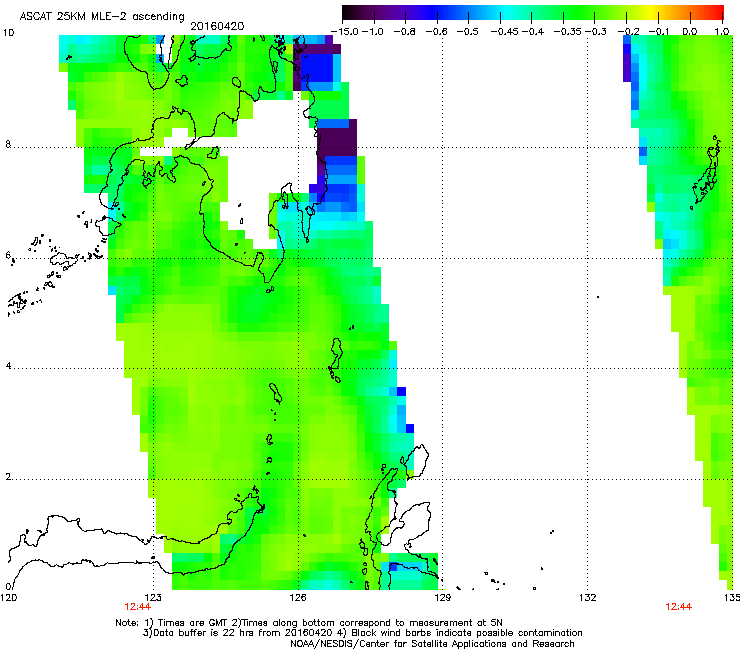Click the latitude axis label '2'
Image resolution: width=740 pixels, height=650 pixels.
[8, 477]
